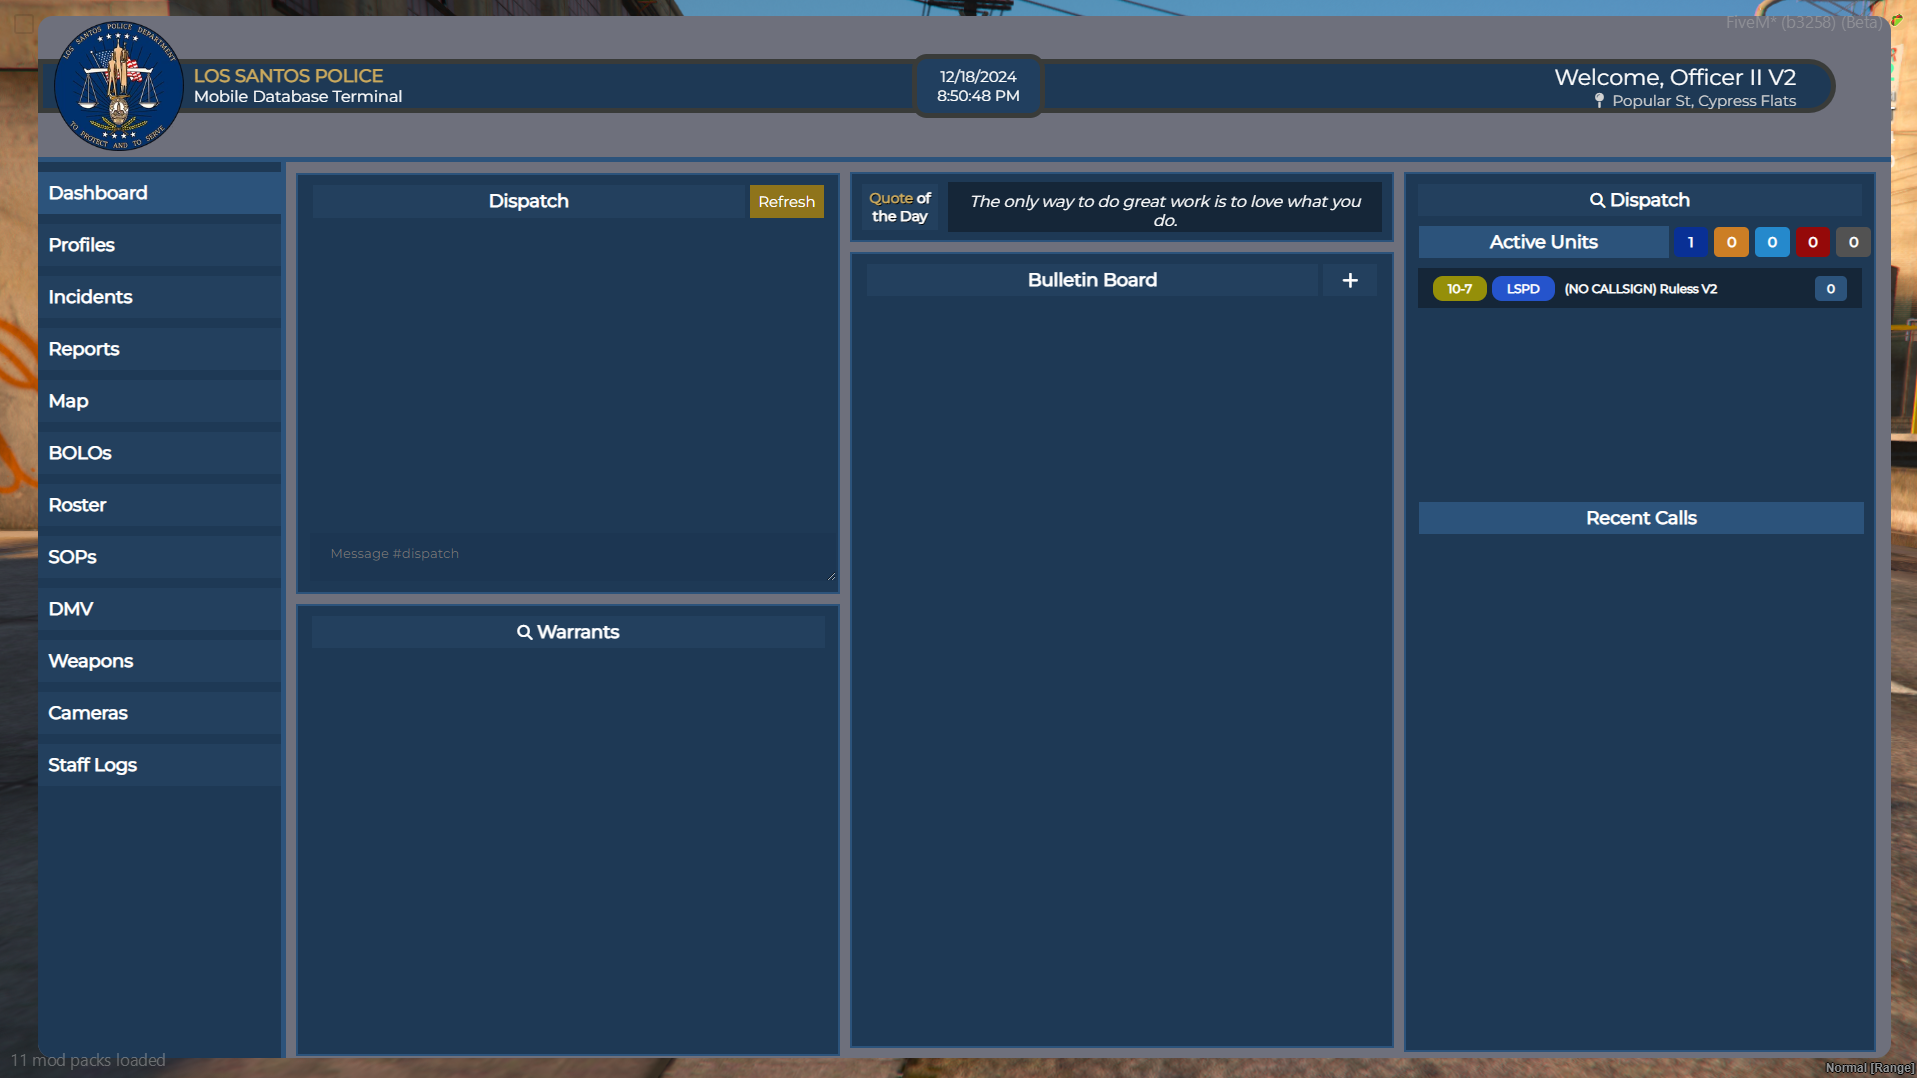
Task: Open the DMV lookup page
Action: [160, 609]
